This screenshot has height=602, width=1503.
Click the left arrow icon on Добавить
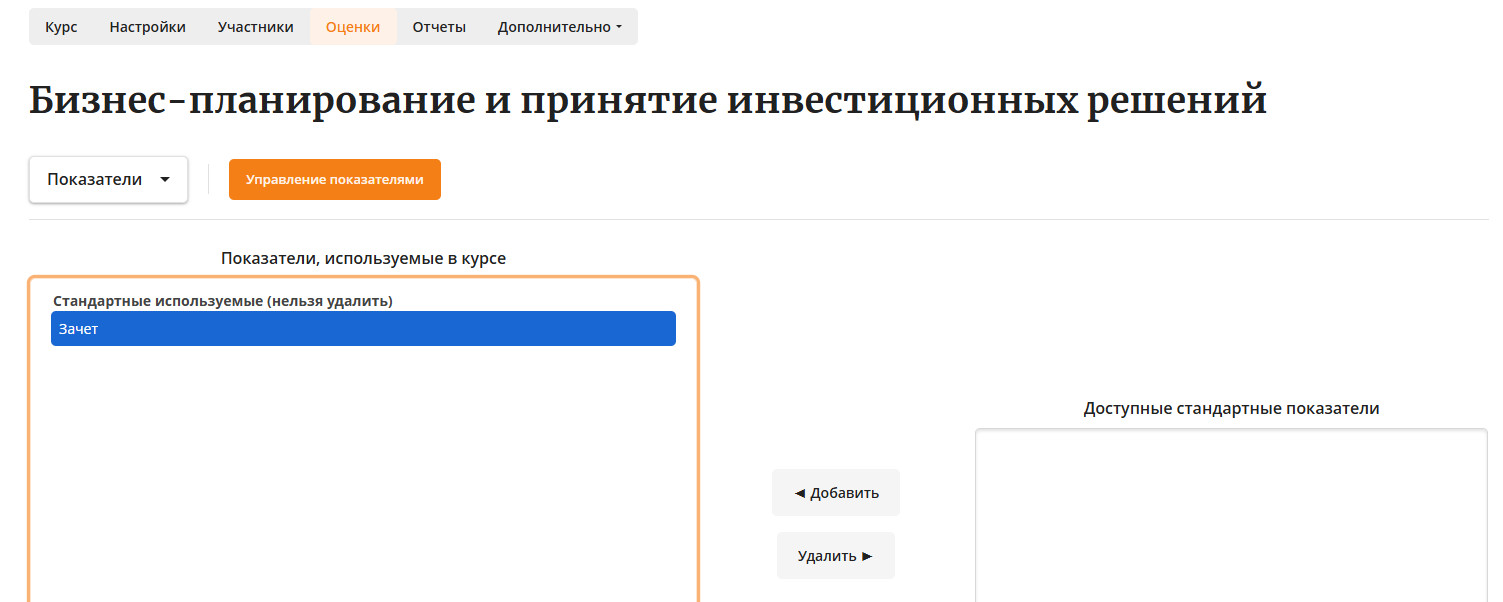(799, 493)
